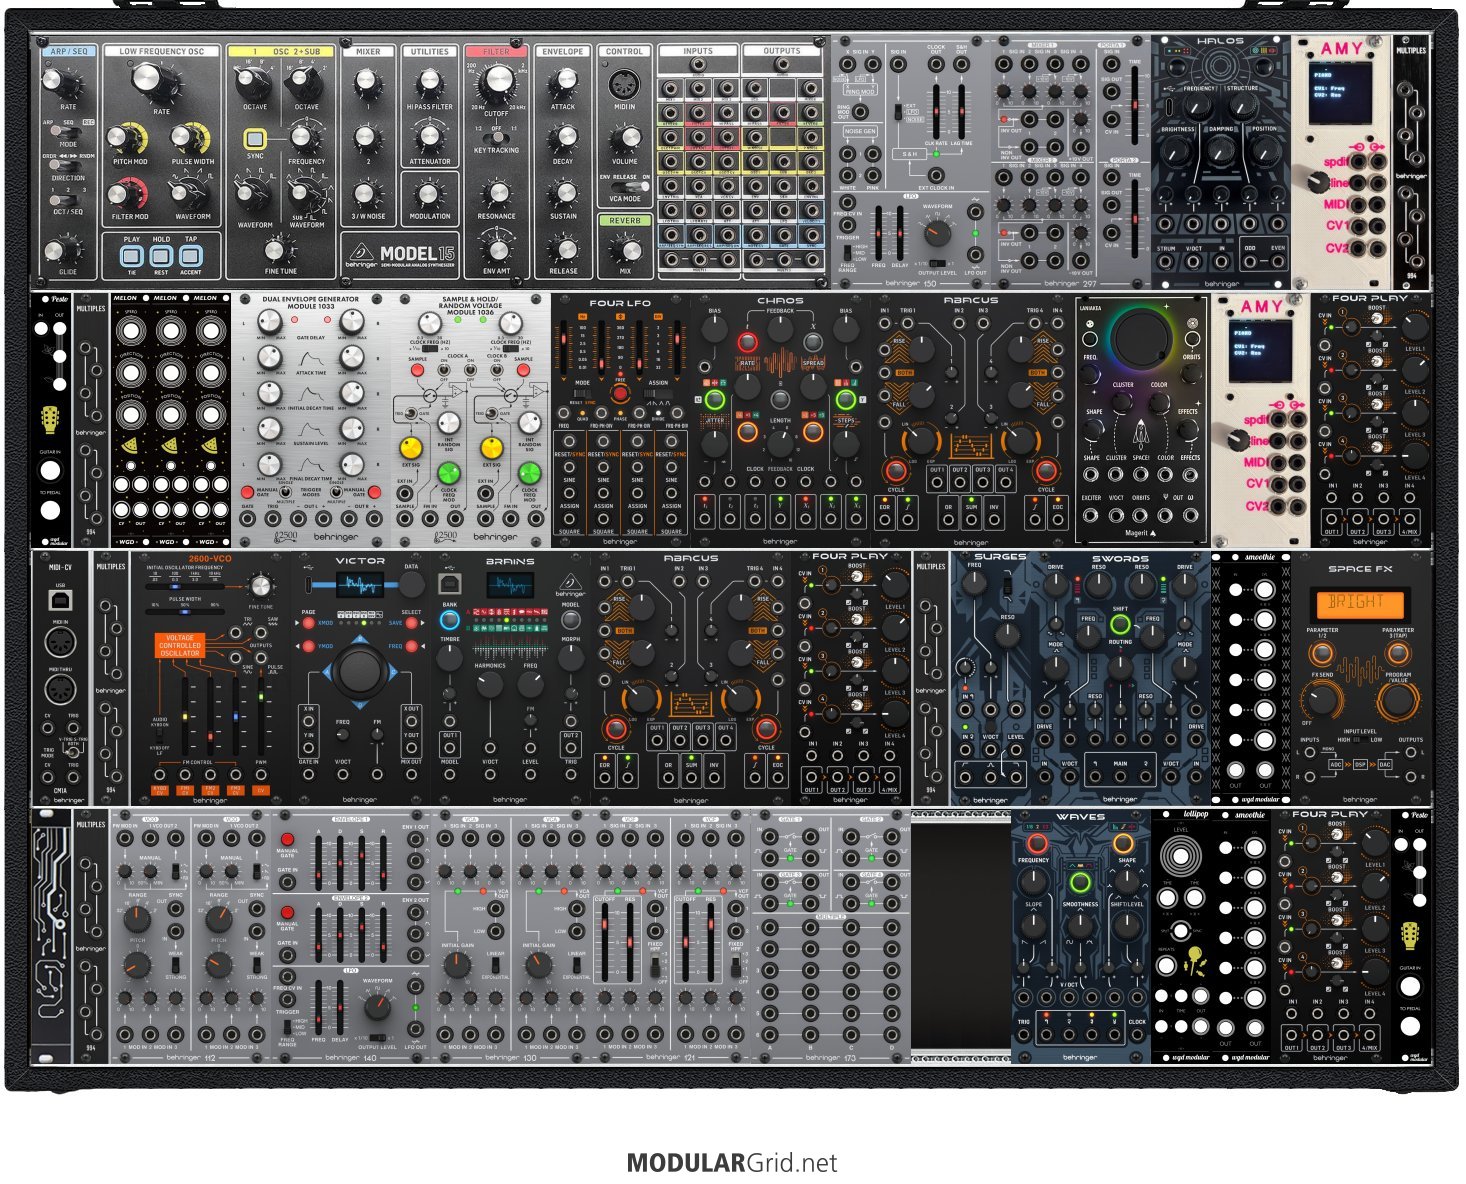Click the envelope Sustain knob on Model 15

pos(563,194)
